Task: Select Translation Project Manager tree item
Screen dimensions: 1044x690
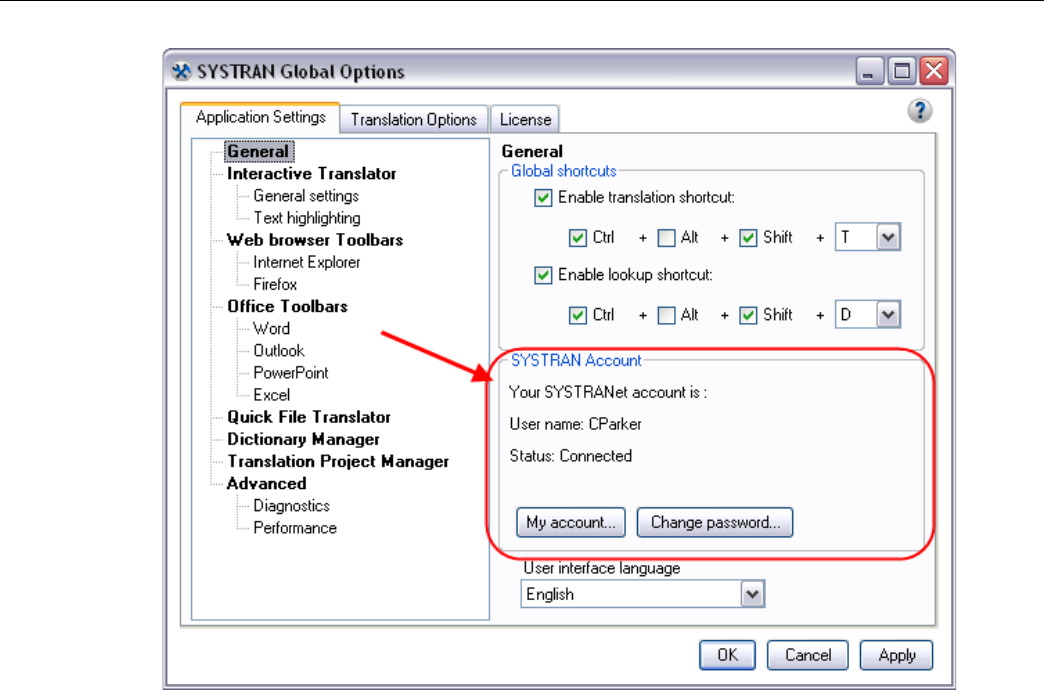Action: 338,462
